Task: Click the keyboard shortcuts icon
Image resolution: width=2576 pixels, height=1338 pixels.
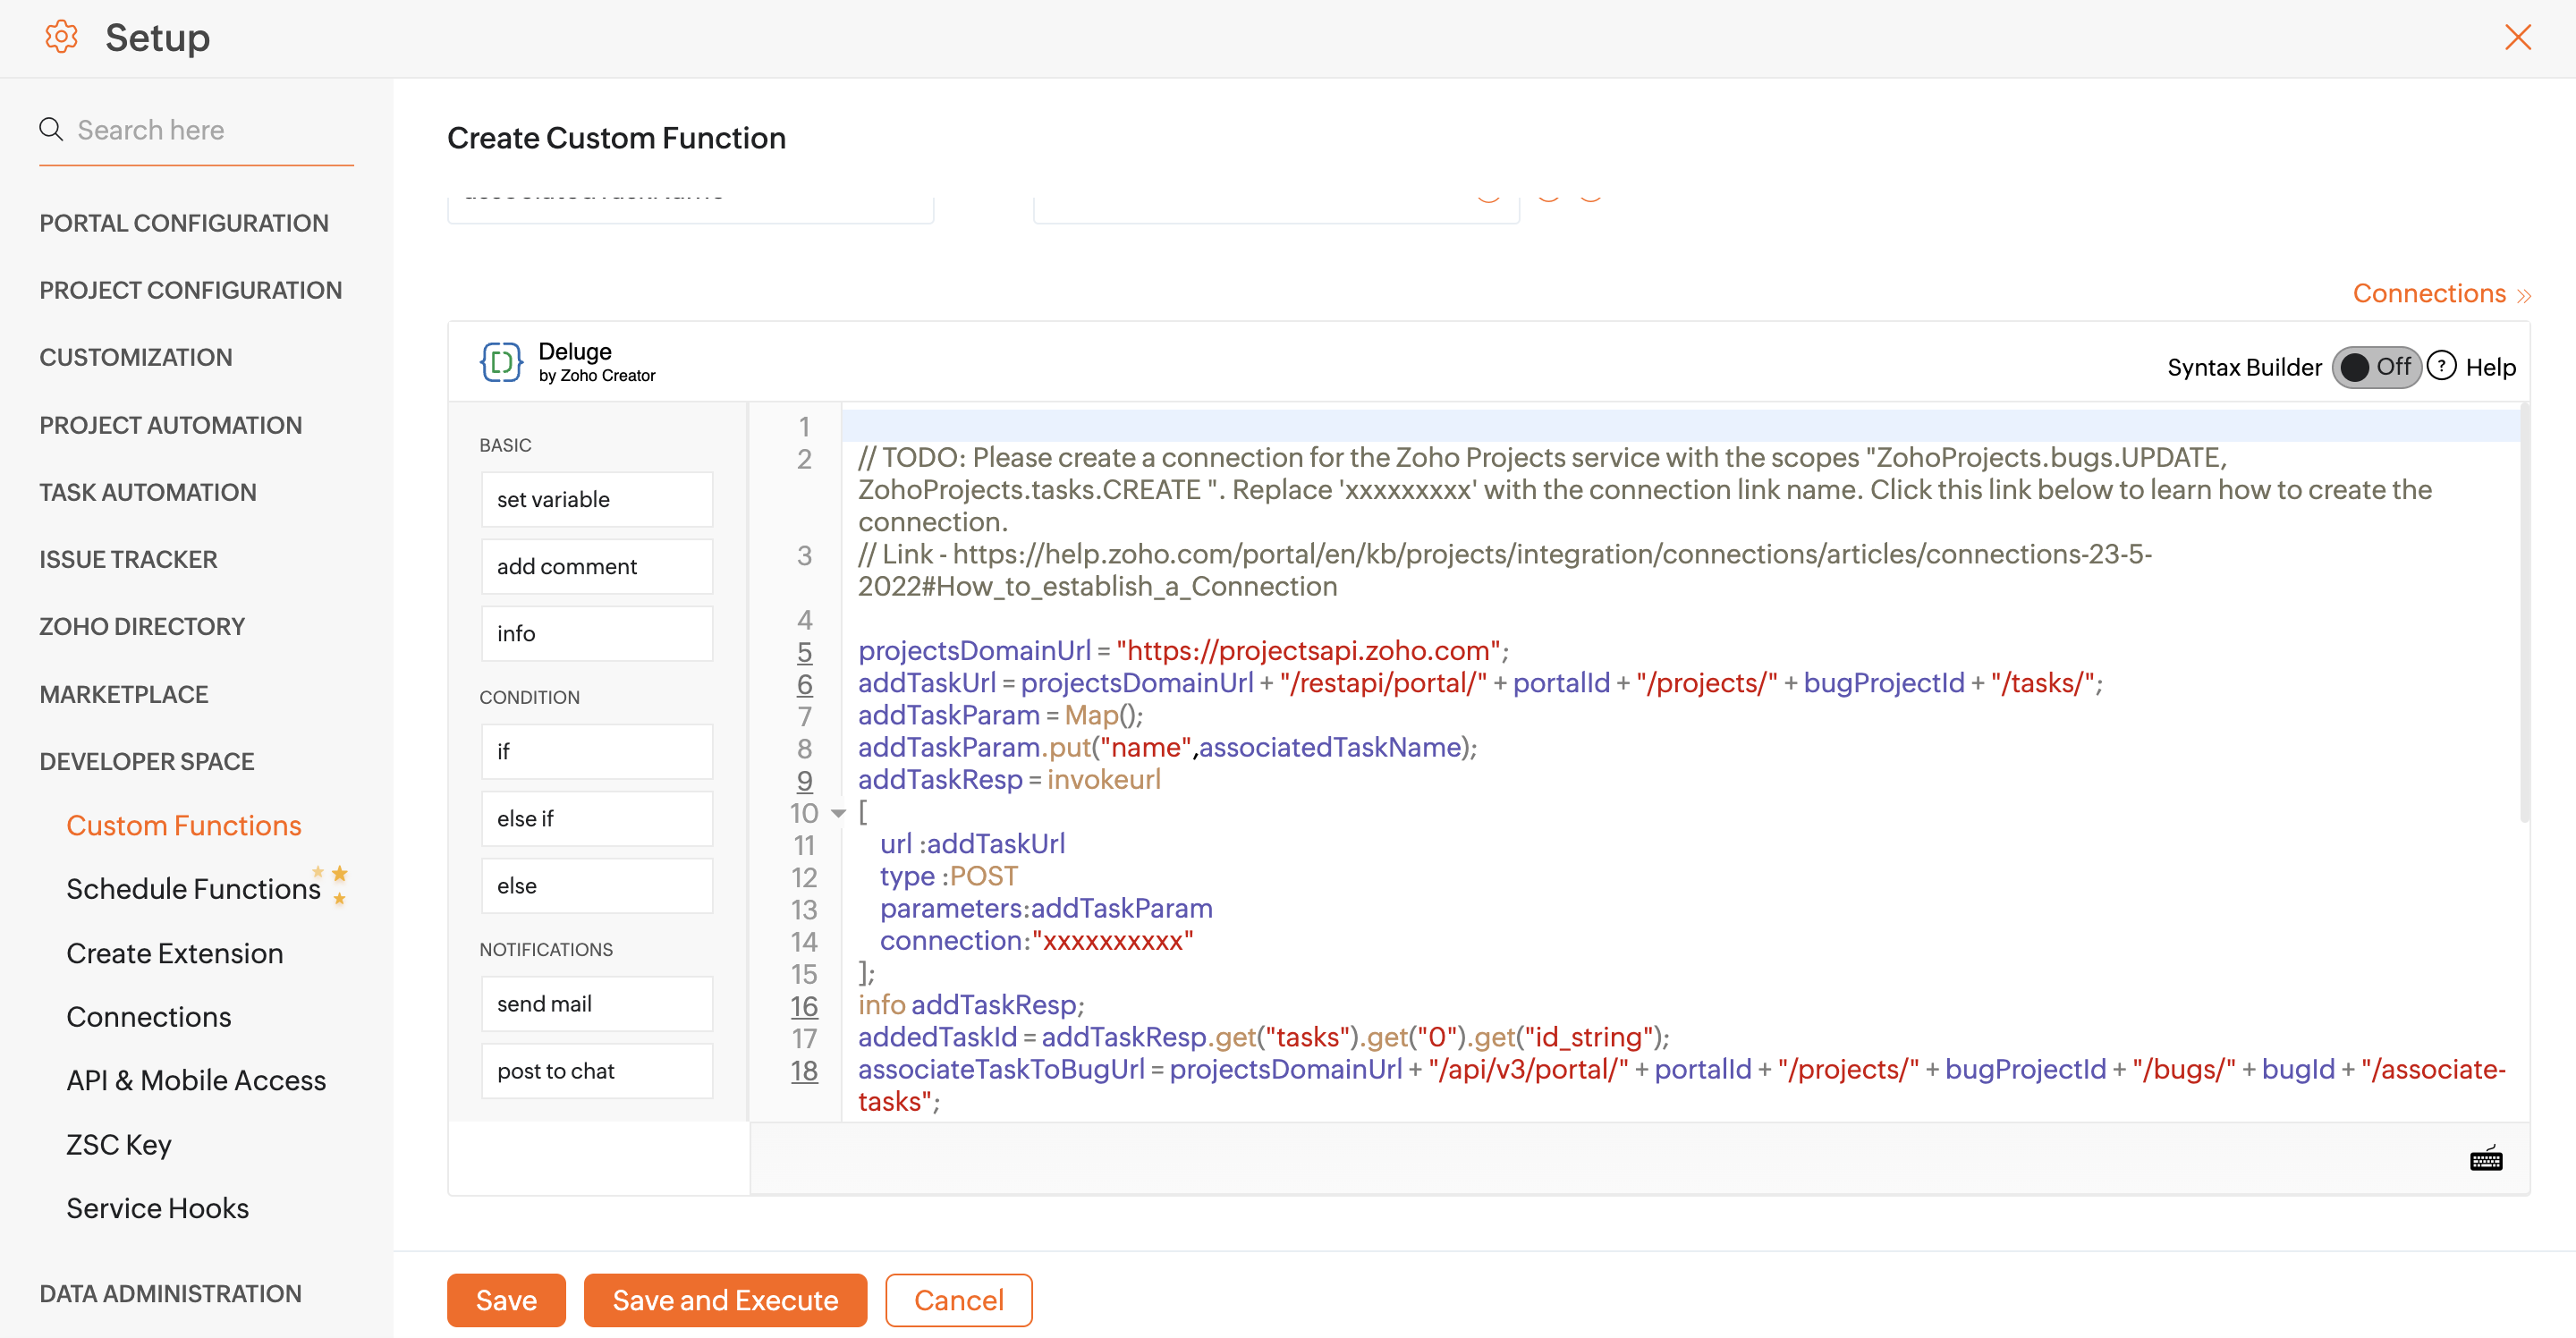Action: [x=2485, y=1160]
